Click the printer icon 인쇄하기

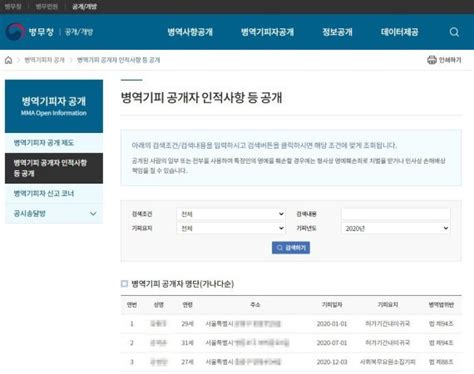[x=432, y=60]
